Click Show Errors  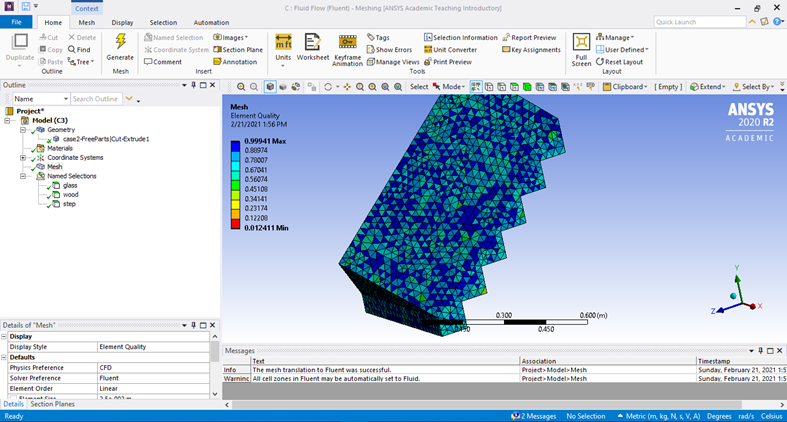pyautogui.click(x=389, y=50)
